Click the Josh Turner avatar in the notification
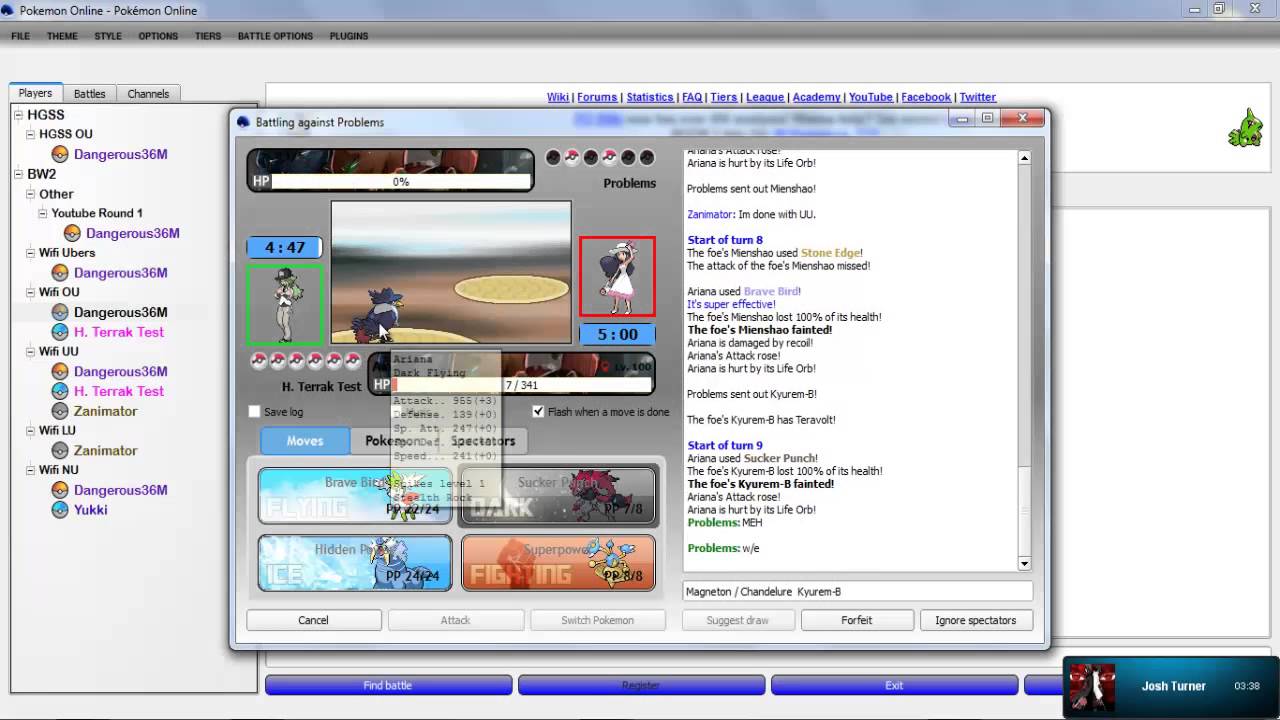The image size is (1280, 720). click(1091, 686)
